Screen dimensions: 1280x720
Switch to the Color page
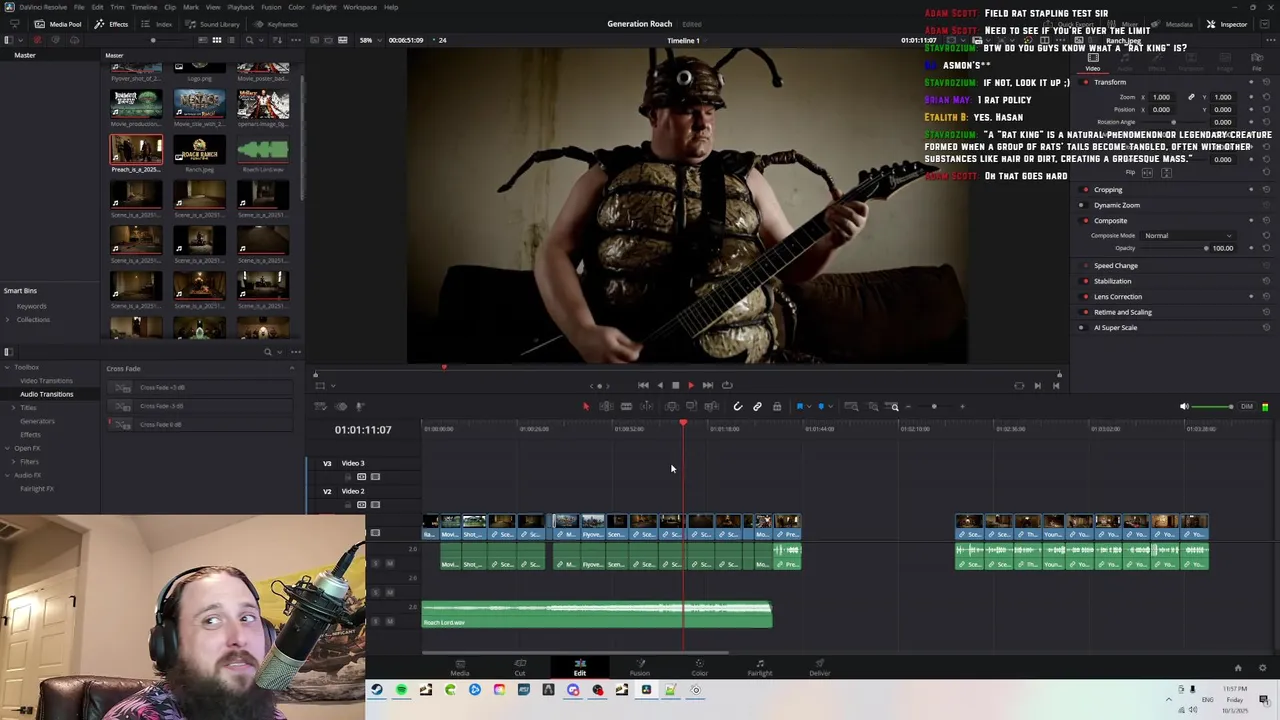pyautogui.click(x=700, y=667)
